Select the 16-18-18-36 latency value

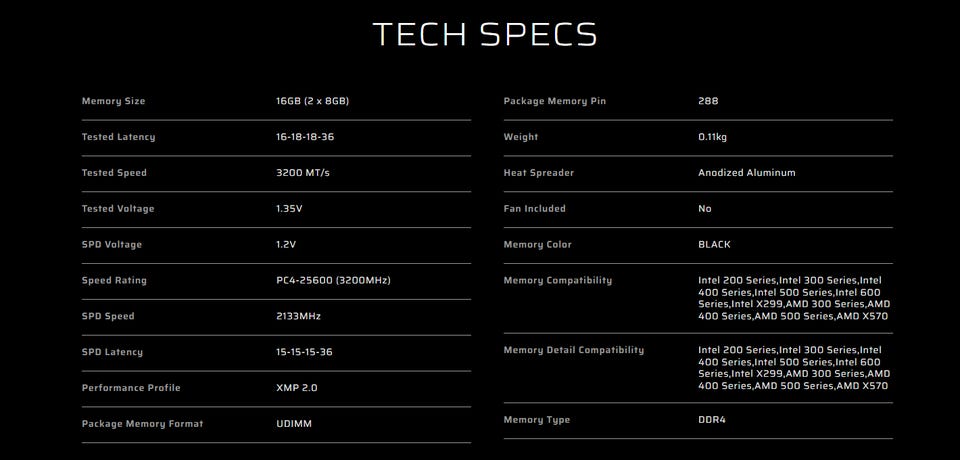coord(305,137)
